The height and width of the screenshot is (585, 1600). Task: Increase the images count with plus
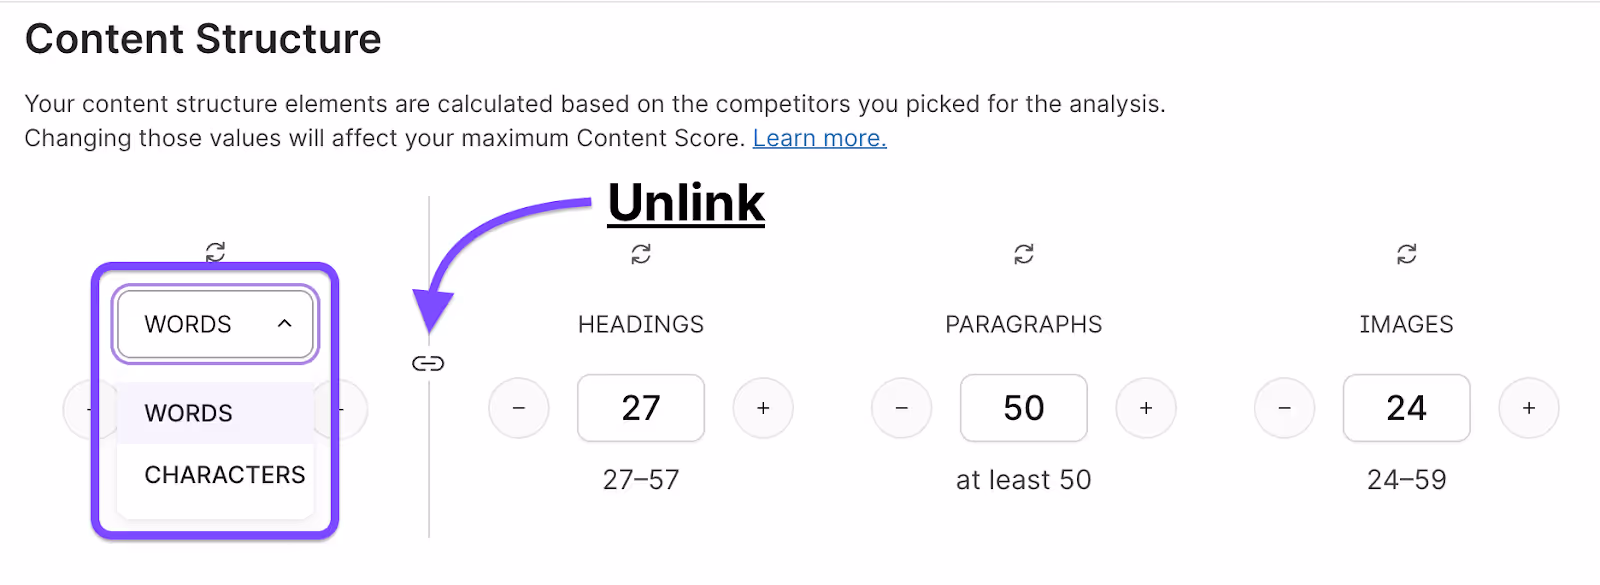tap(1529, 408)
